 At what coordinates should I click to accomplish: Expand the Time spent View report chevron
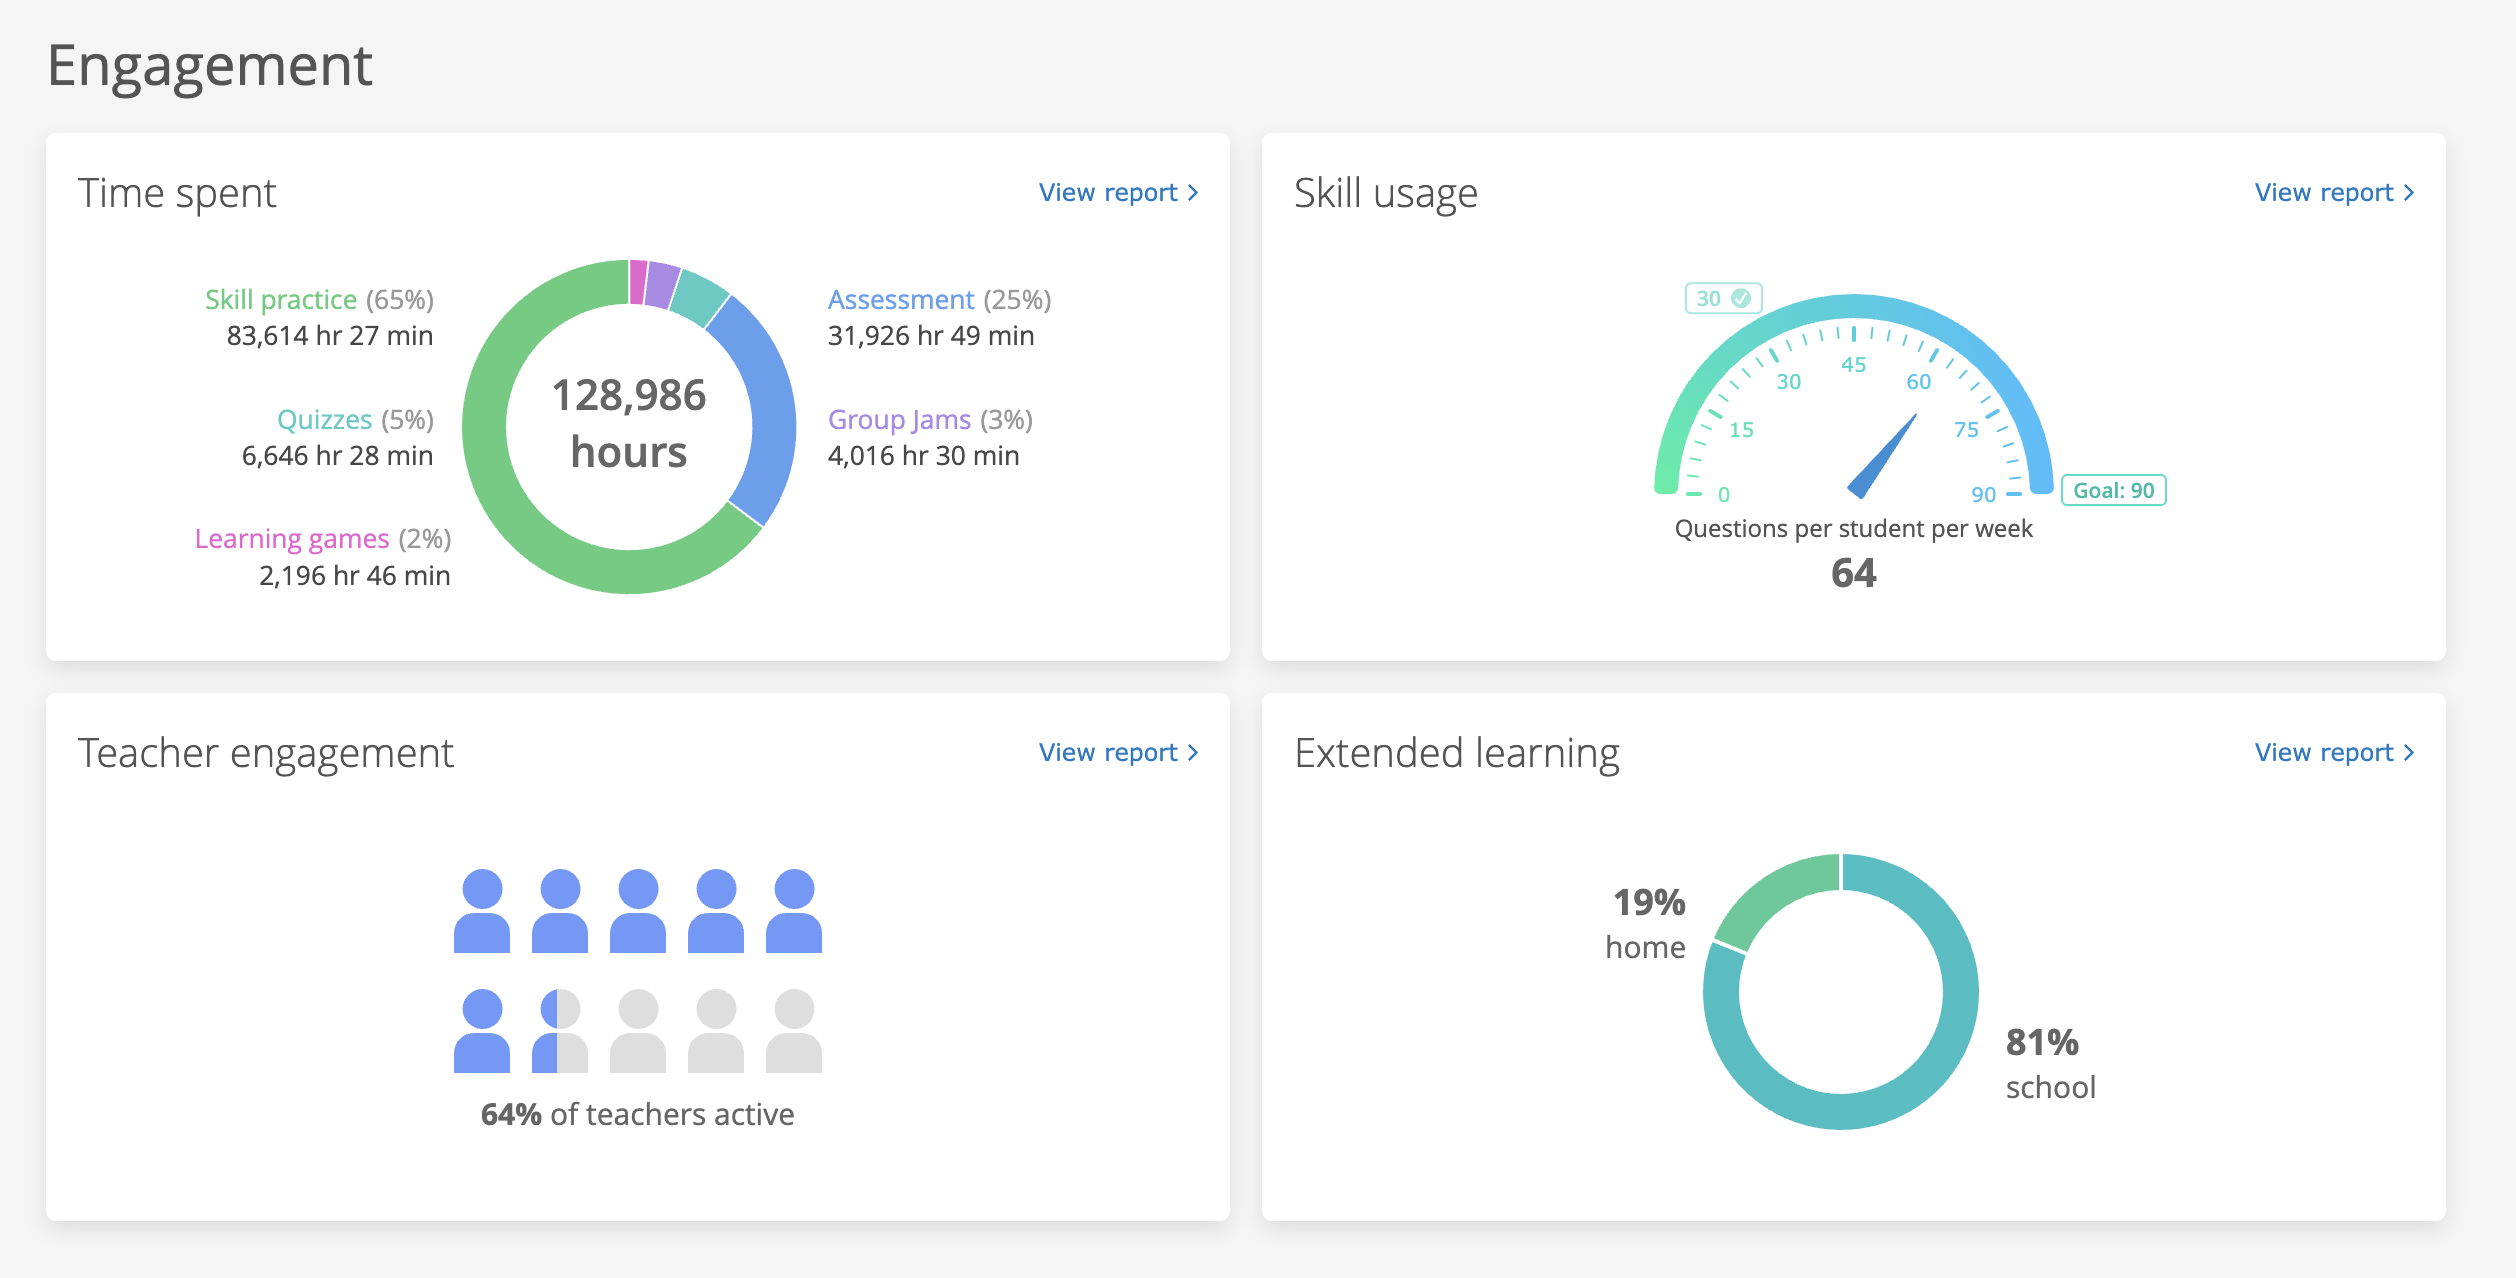(1192, 192)
